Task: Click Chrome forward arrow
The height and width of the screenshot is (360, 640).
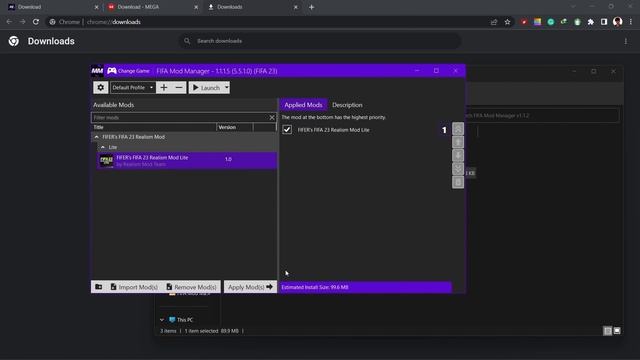Action: [22, 22]
